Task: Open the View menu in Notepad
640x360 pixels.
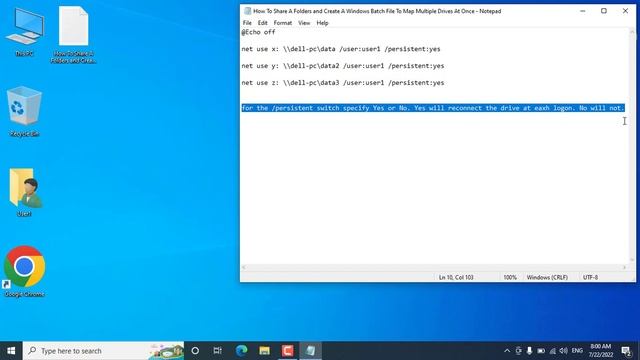Action: [x=304, y=23]
